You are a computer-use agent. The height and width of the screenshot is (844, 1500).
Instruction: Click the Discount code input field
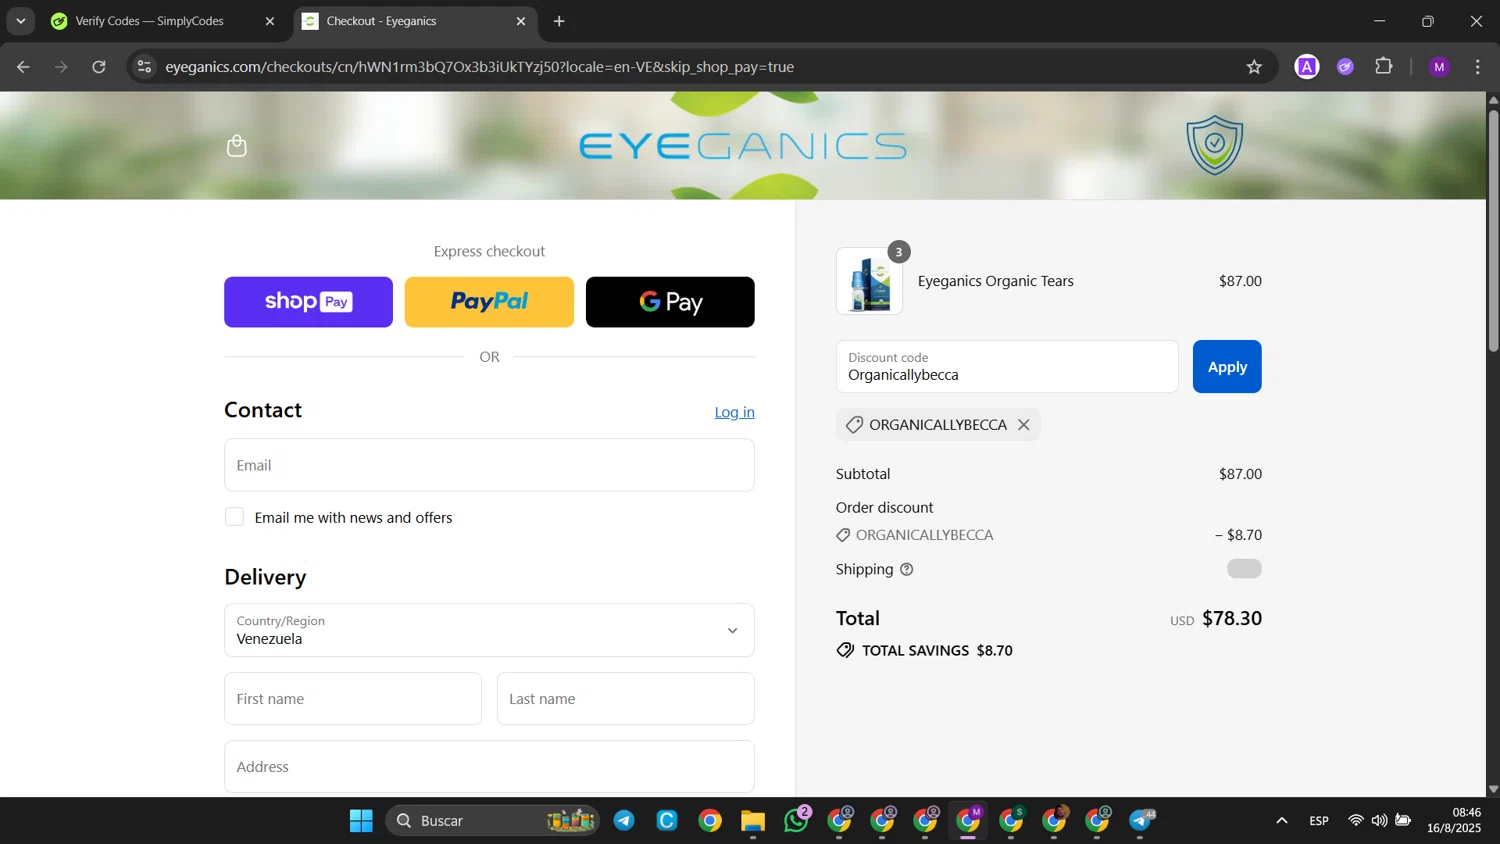1007,367
